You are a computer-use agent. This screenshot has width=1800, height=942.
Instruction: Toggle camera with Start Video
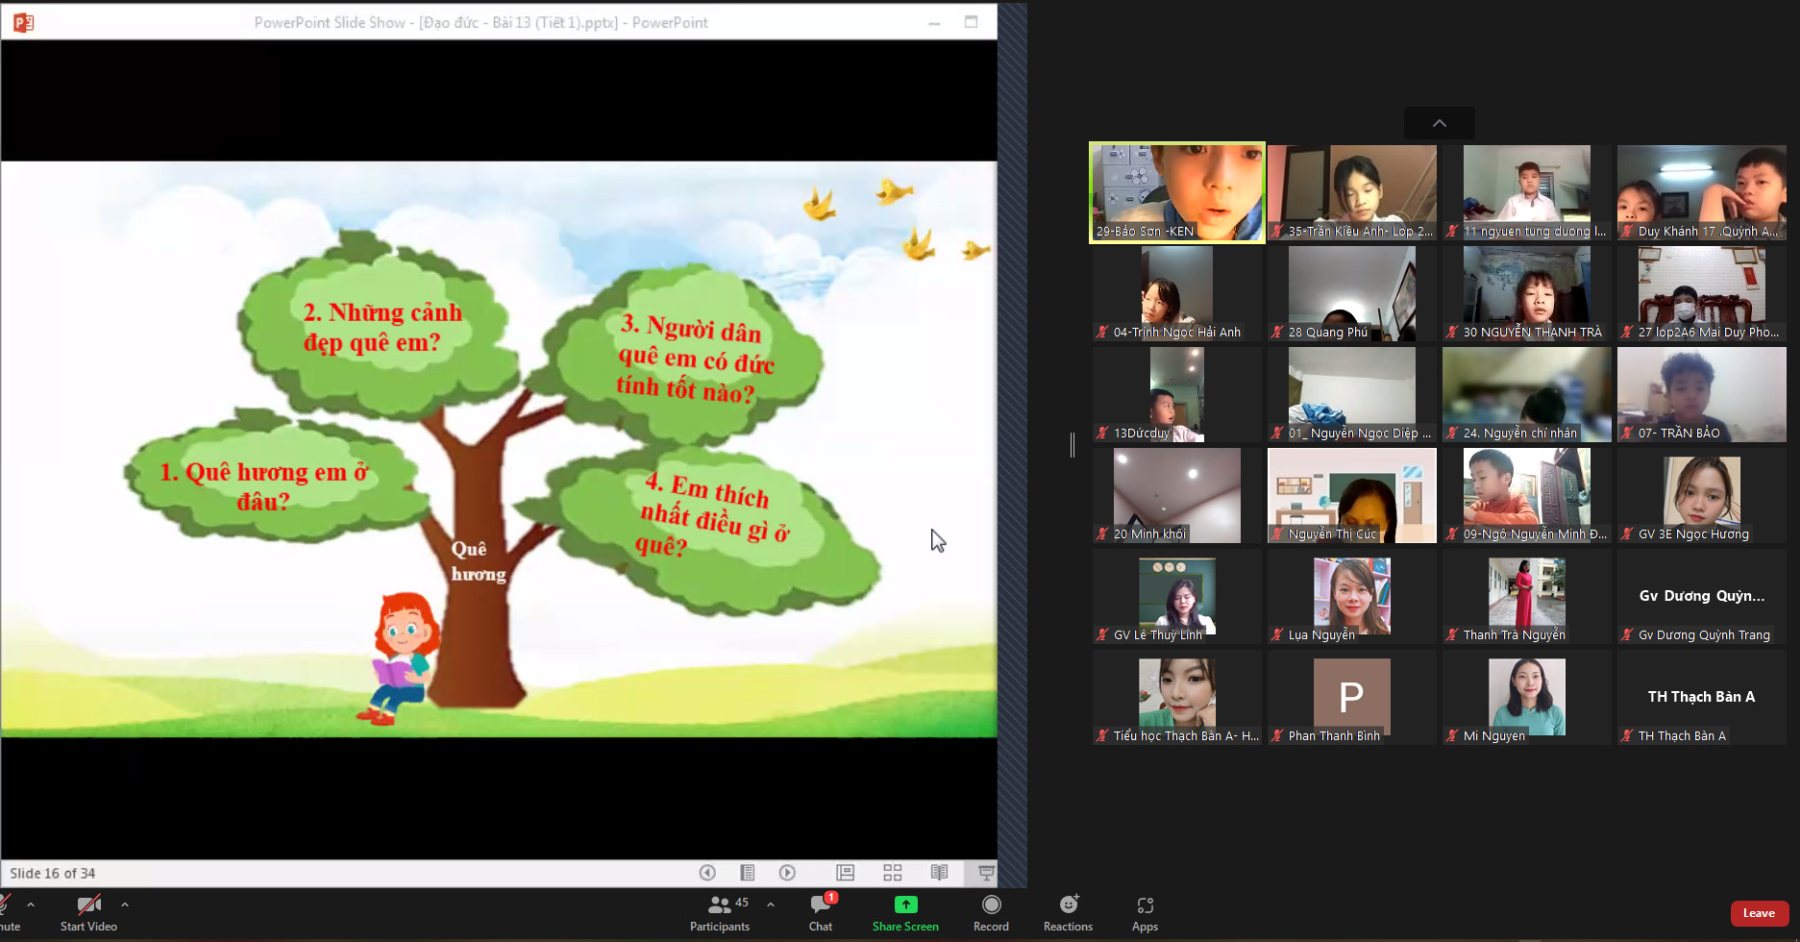88,912
